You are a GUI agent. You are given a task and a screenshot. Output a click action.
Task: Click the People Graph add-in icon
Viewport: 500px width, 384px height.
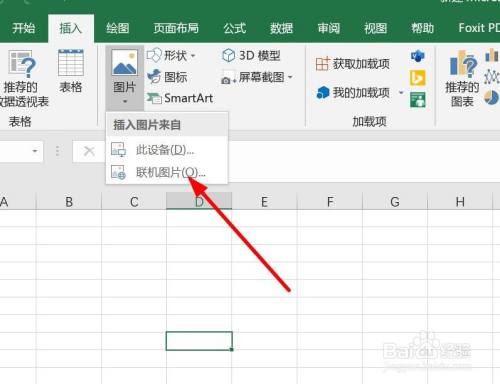coord(418,100)
